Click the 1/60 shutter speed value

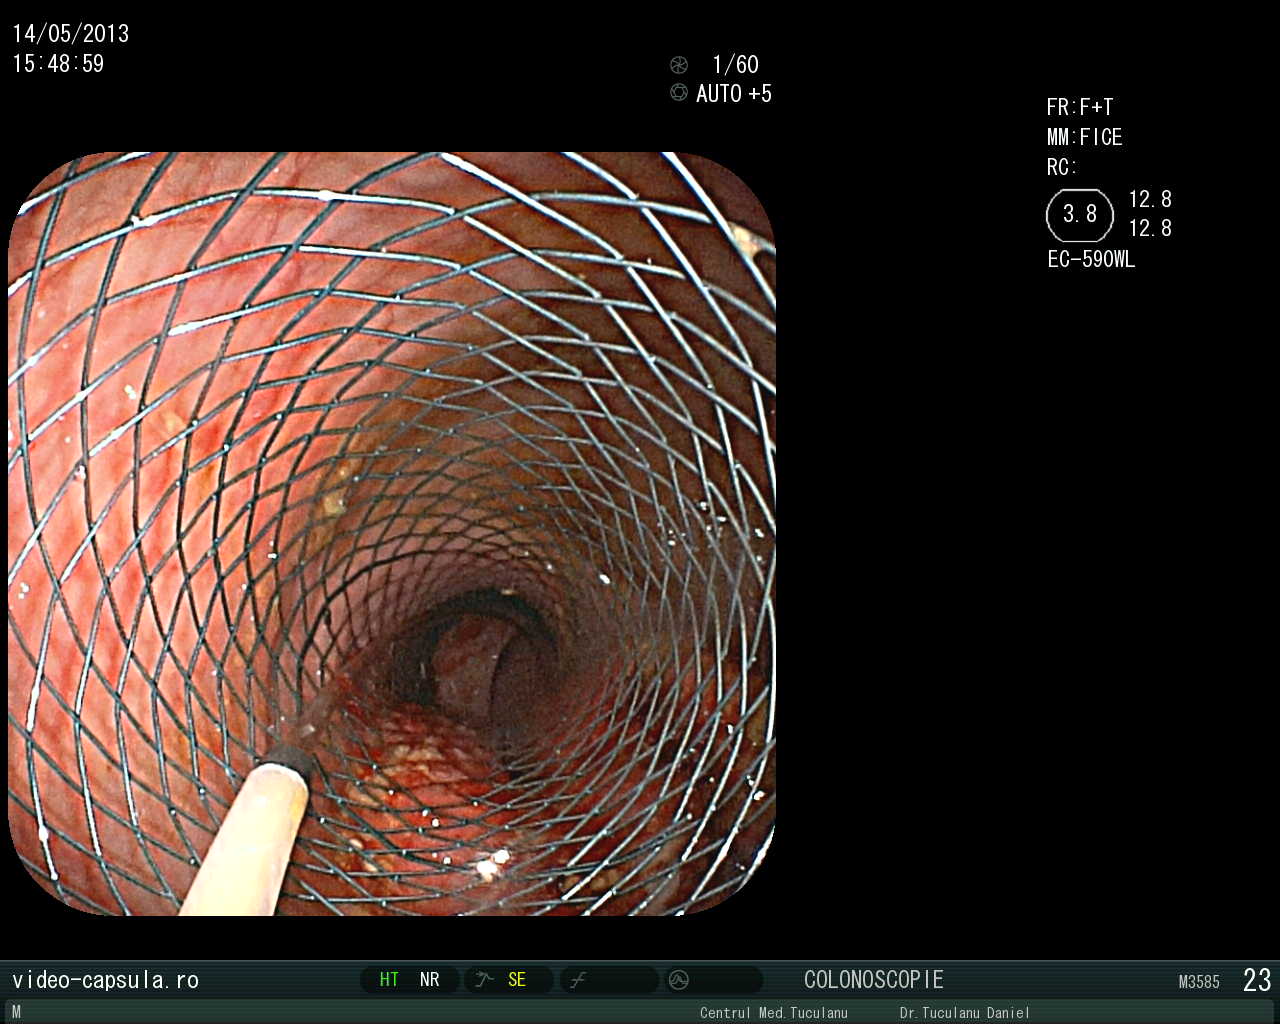tap(735, 65)
